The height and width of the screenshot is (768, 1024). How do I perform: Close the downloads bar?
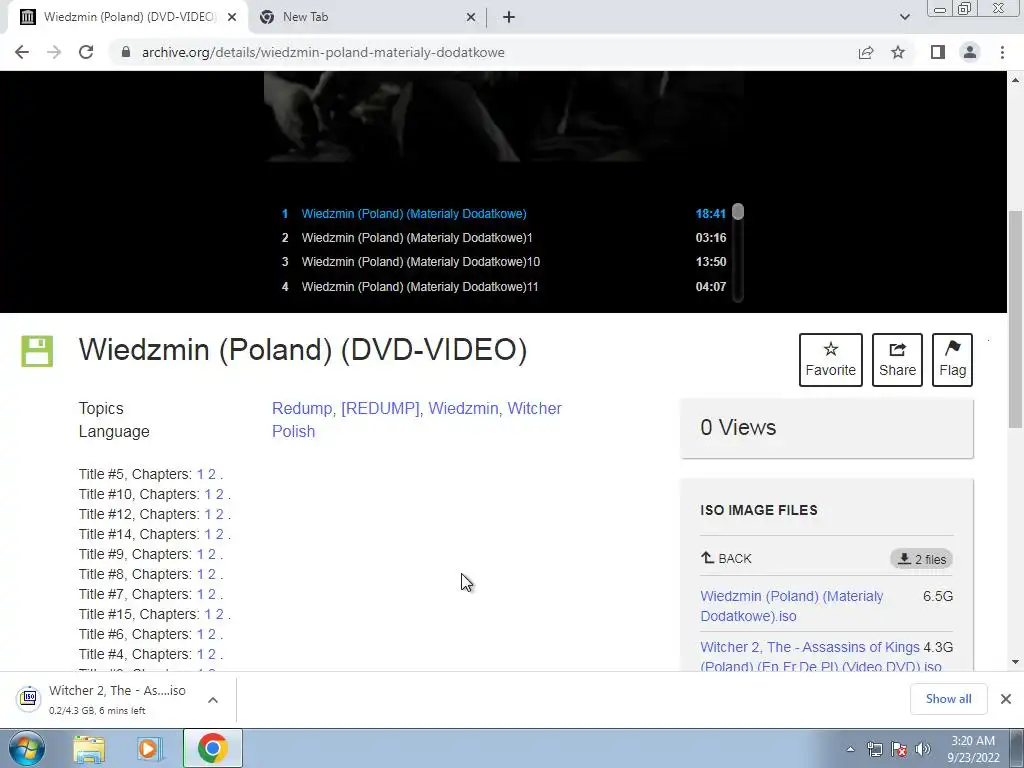(1006, 699)
